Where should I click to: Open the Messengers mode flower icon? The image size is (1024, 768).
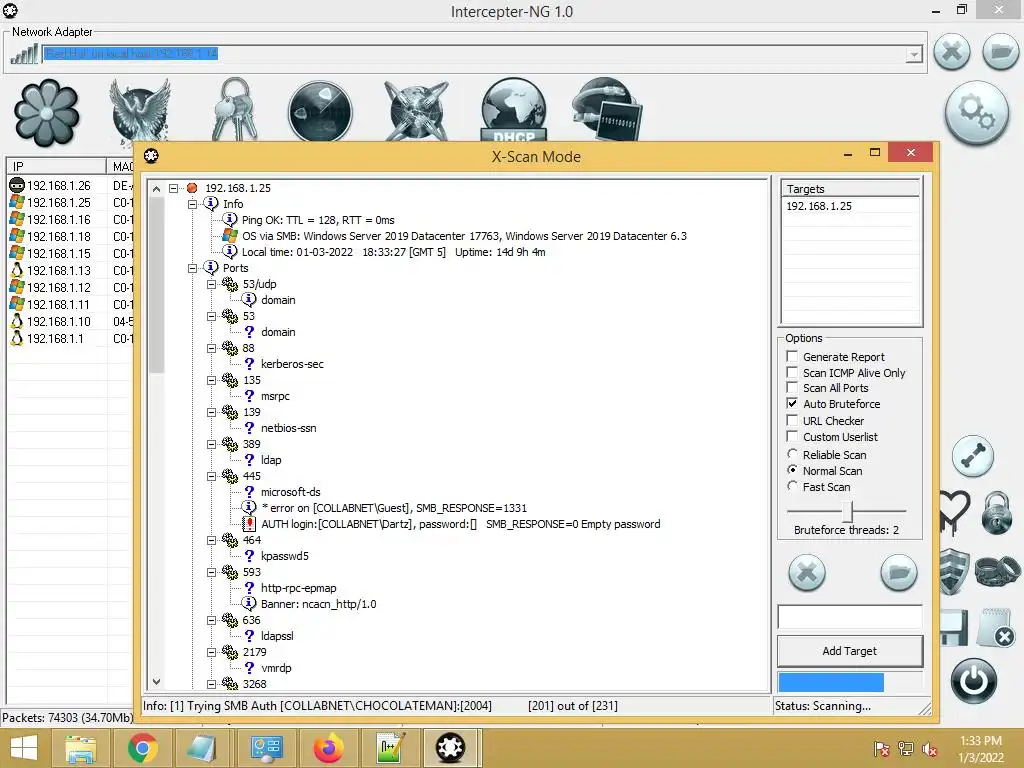tap(46, 112)
